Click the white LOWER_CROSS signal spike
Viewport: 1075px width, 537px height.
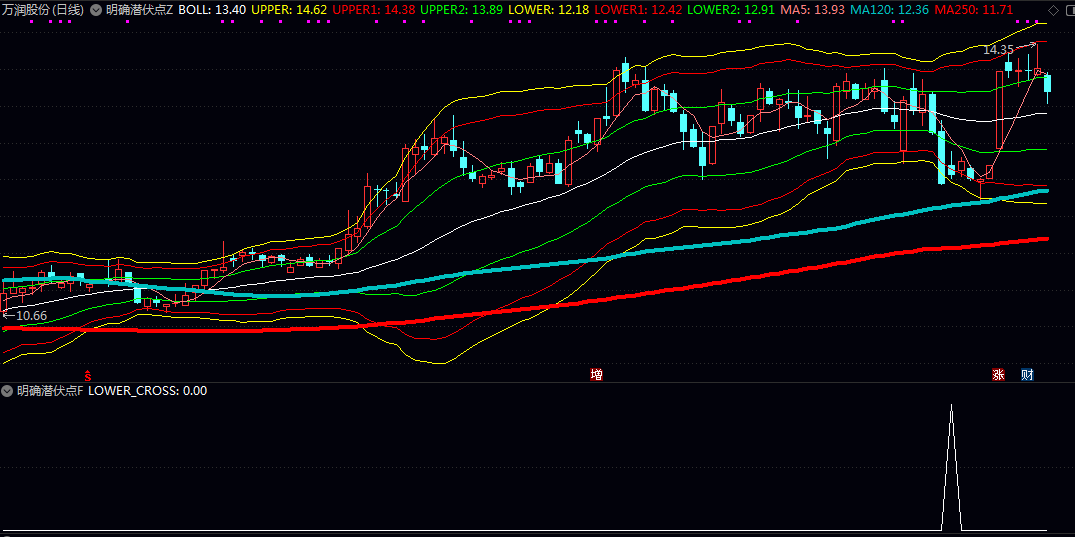pos(951,466)
